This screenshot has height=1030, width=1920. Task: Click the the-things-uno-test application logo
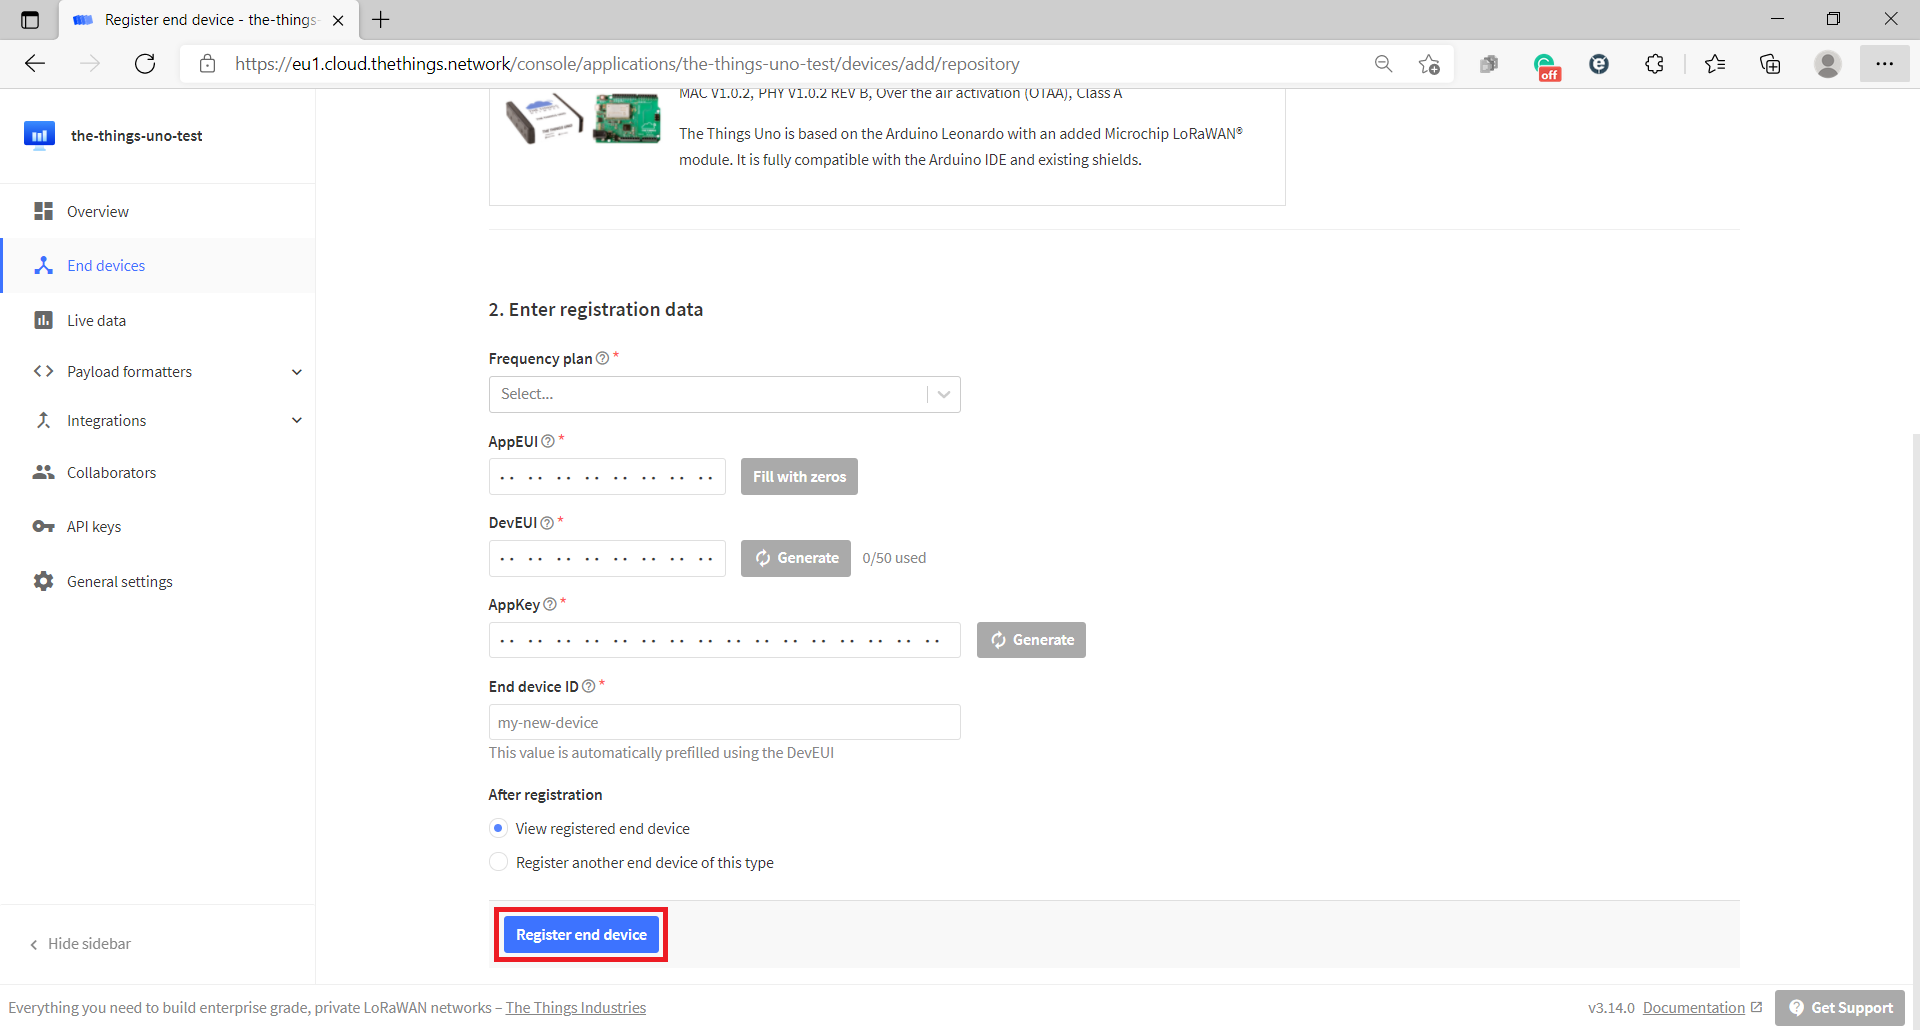point(39,135)
